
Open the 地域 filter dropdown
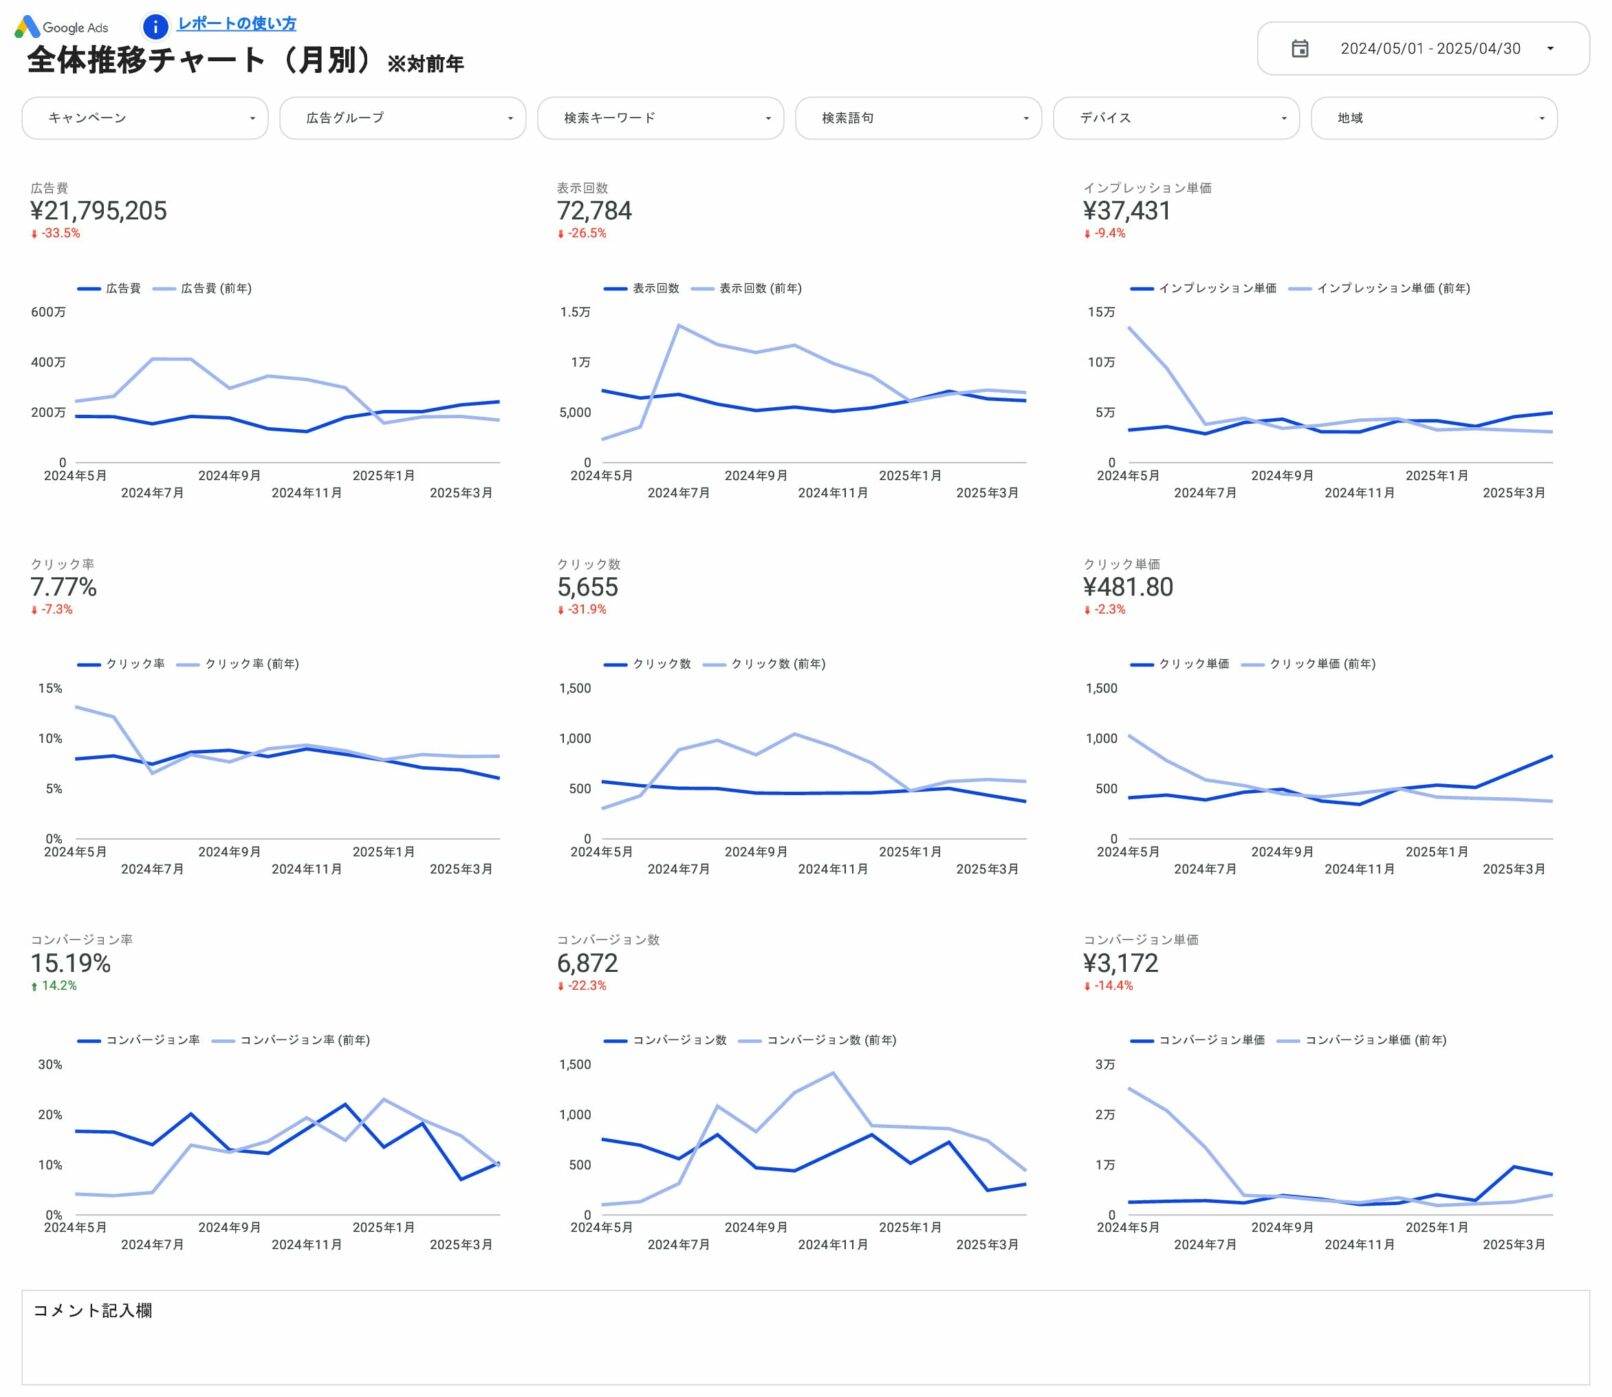(1433, 118)
